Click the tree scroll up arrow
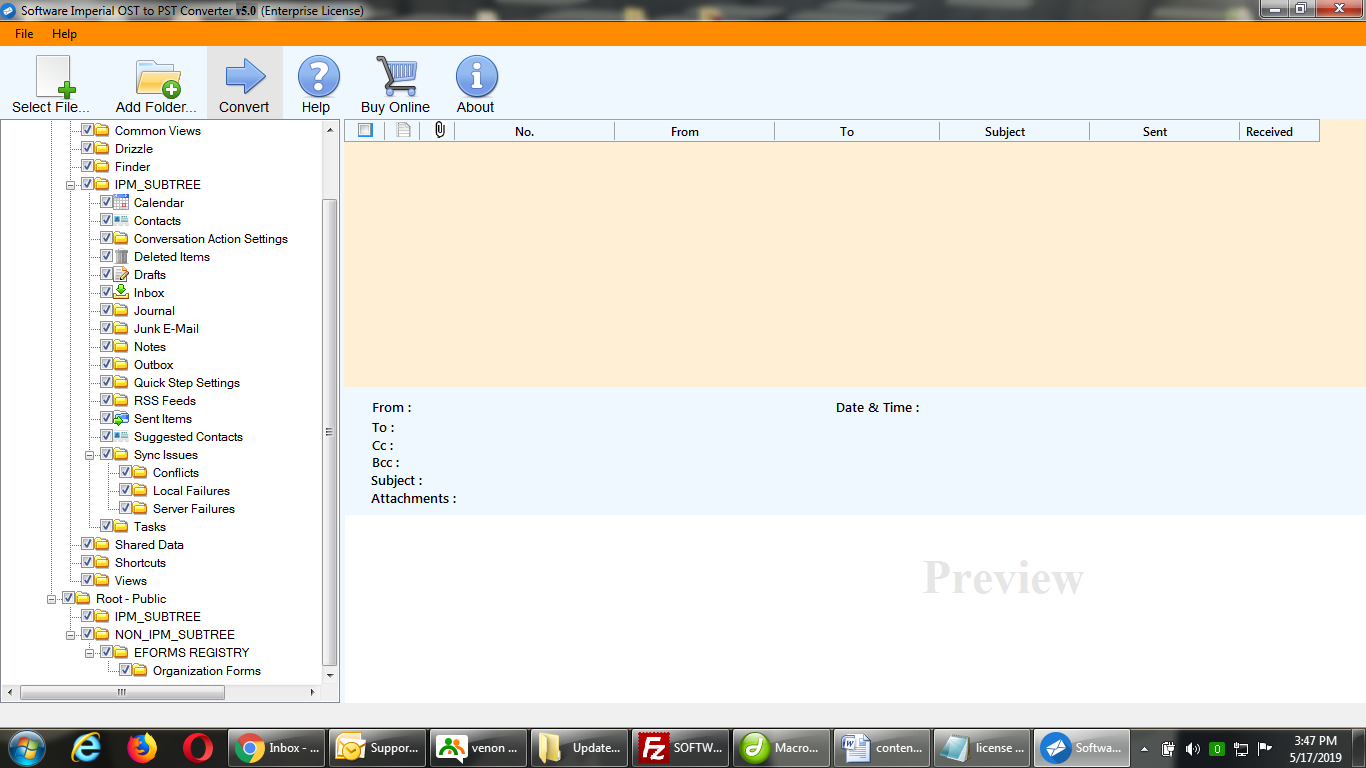Viewport: 1366px width, 768px height. tap(330, 130)
